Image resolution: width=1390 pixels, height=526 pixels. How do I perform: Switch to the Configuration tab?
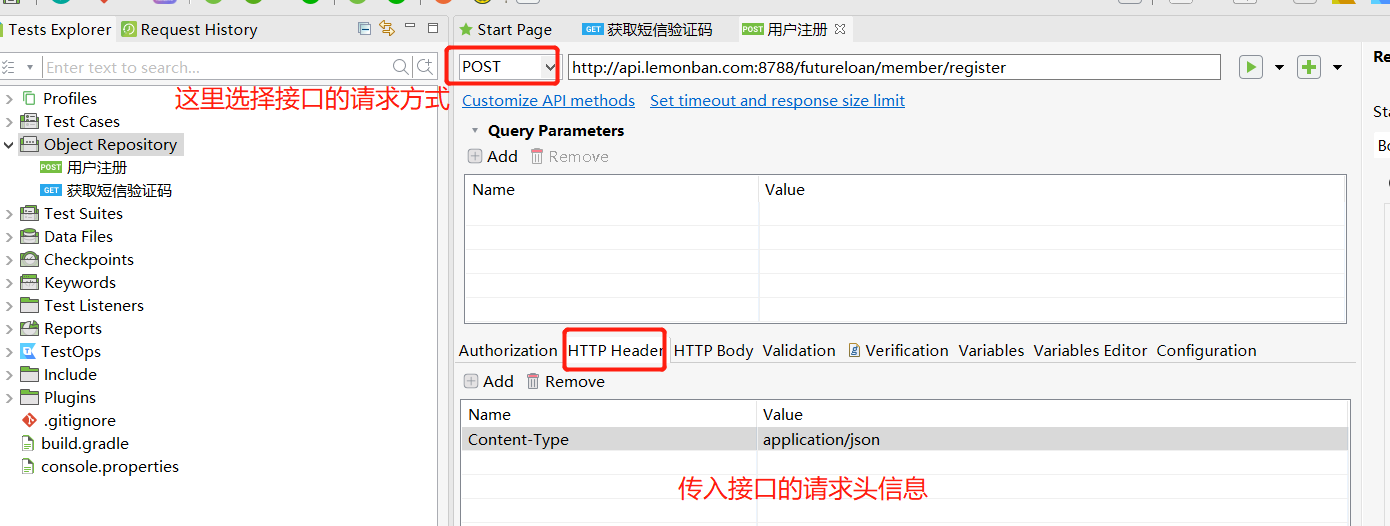(x=1206, y=350)
